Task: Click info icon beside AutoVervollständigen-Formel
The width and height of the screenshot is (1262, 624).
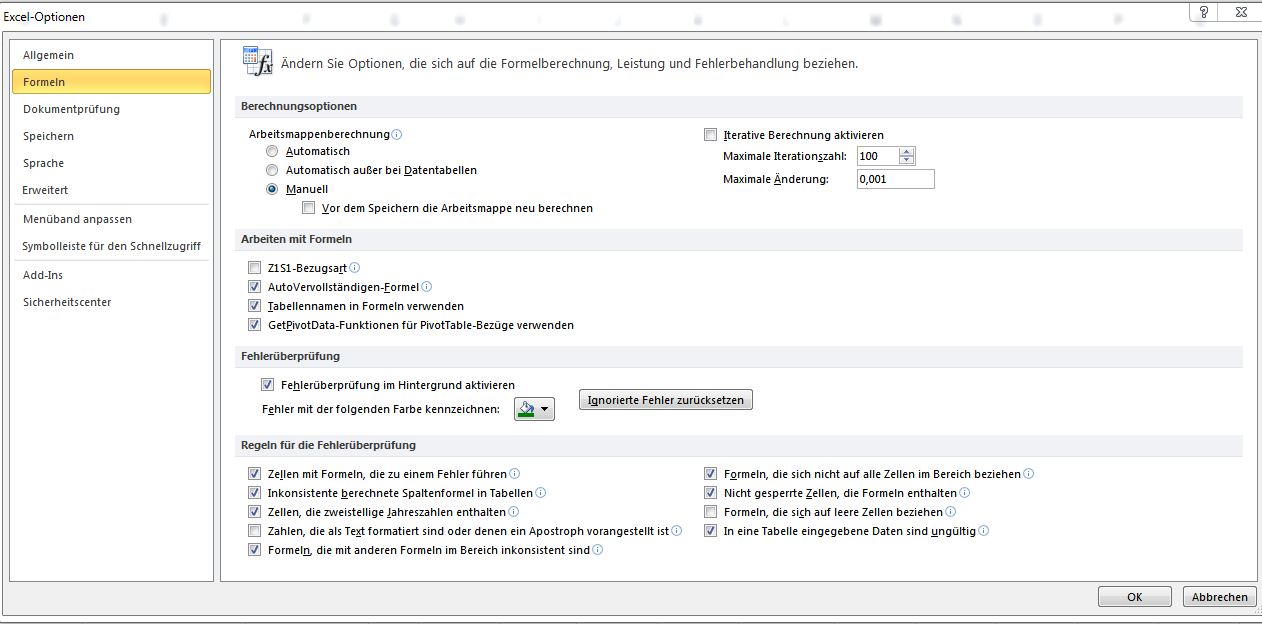Action: 427,287
